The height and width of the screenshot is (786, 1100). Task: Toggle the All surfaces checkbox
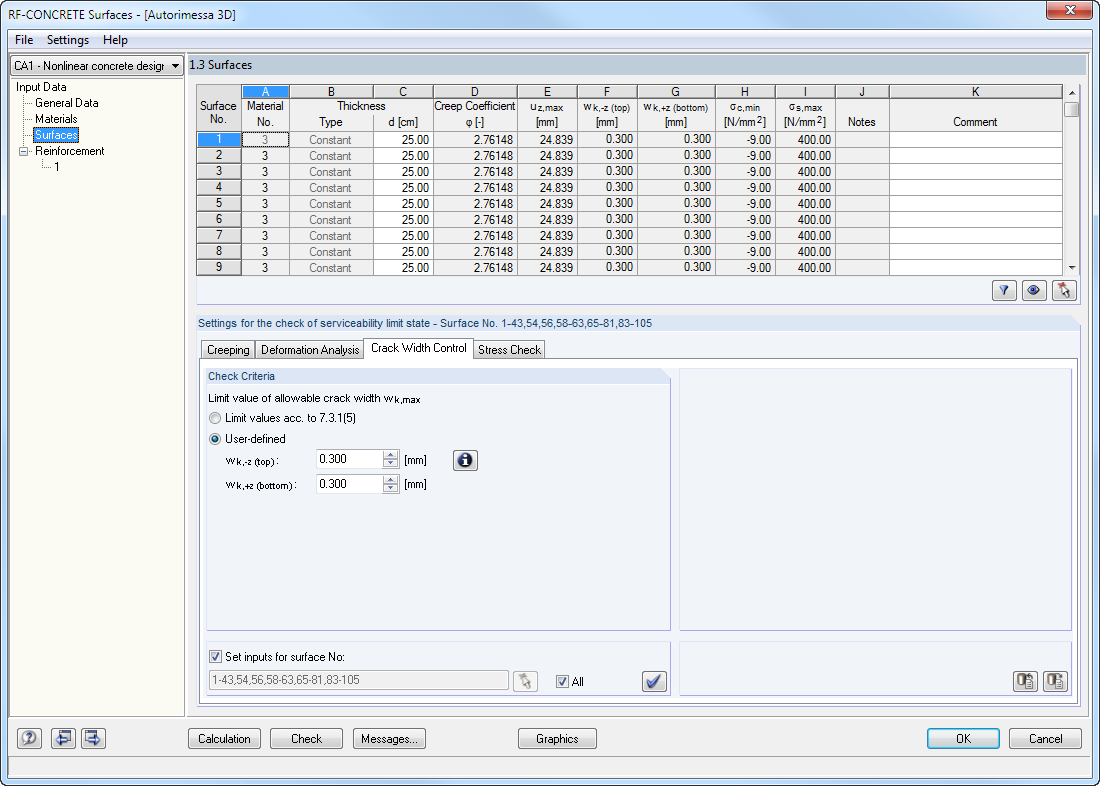[x=562, y=681]
